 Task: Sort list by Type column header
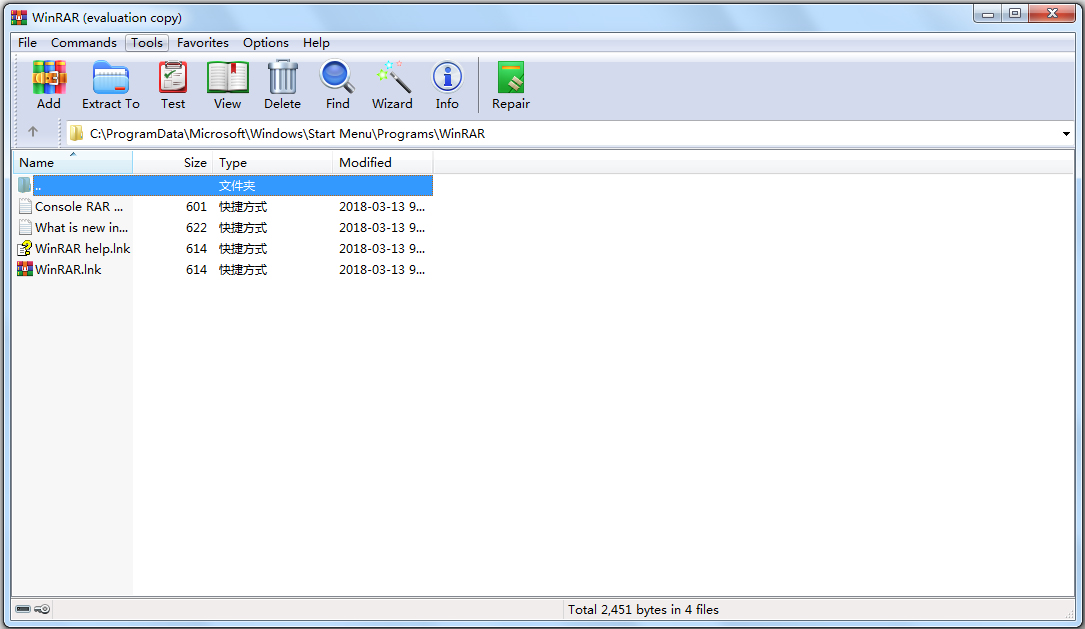[x=273, y=163]
